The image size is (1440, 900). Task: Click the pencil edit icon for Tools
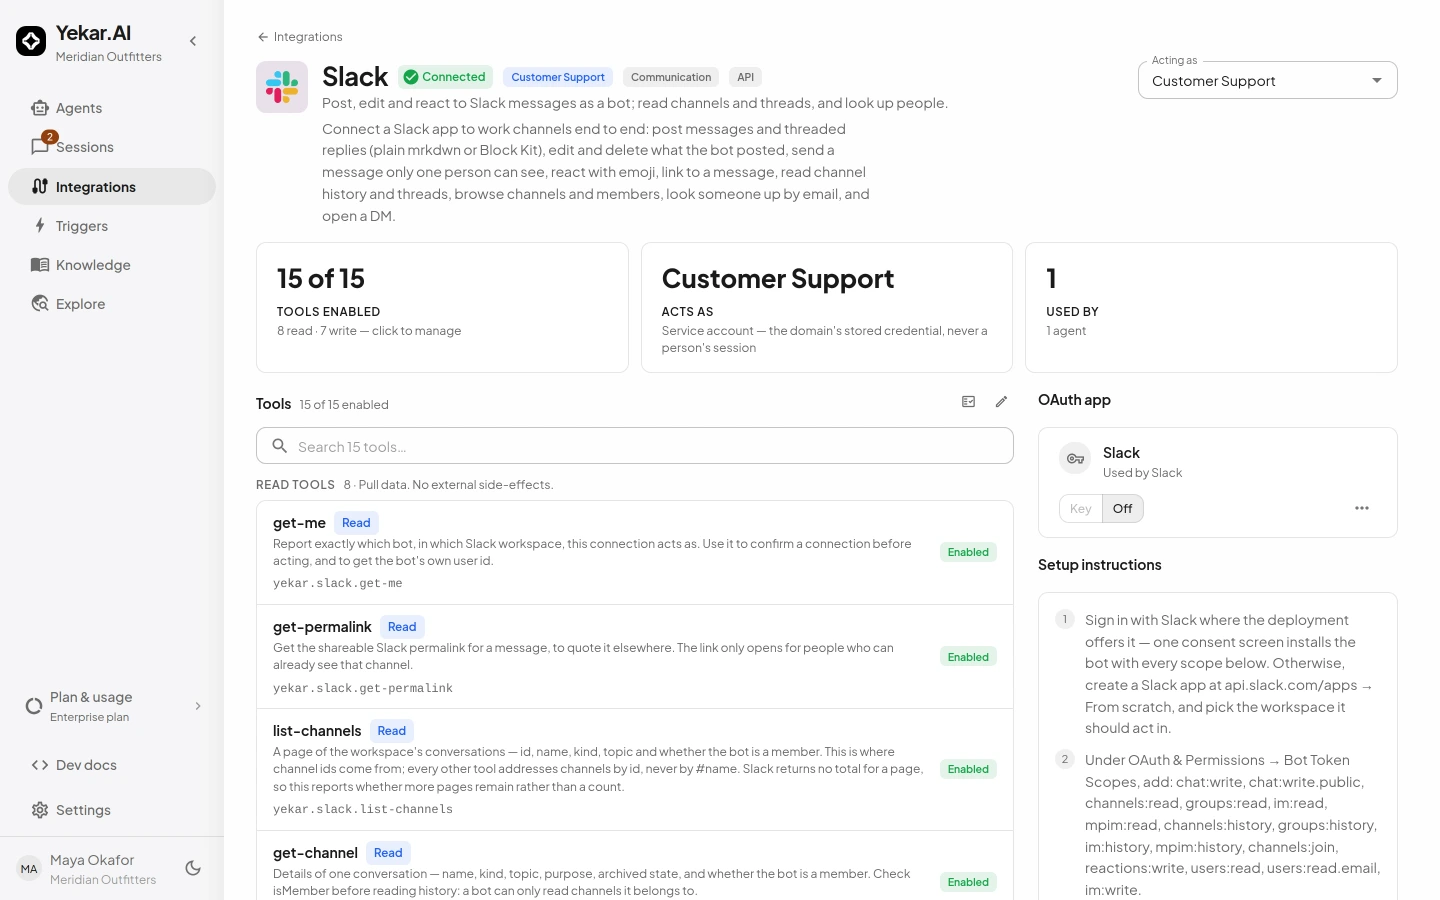(x=1001, y=402)
